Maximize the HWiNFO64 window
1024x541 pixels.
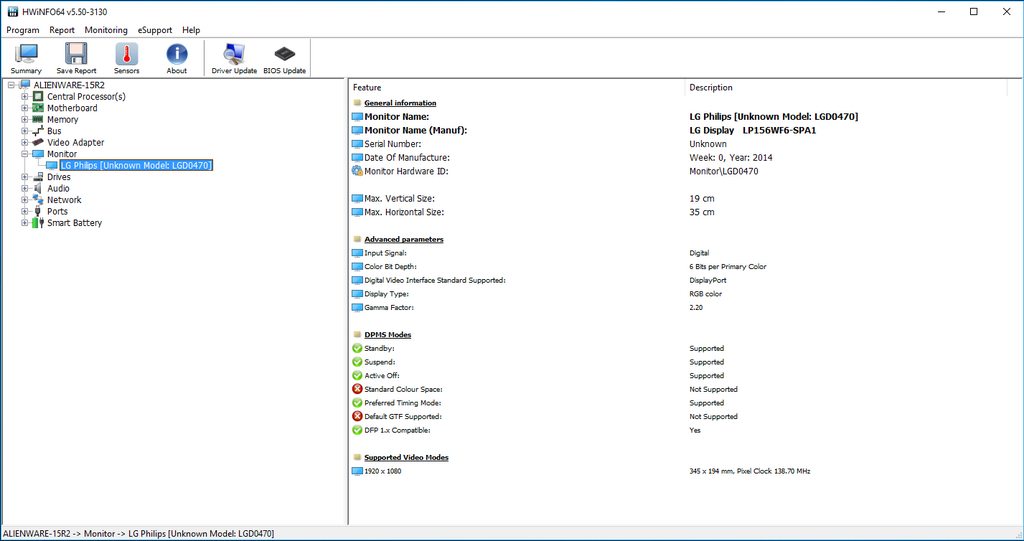974,12
